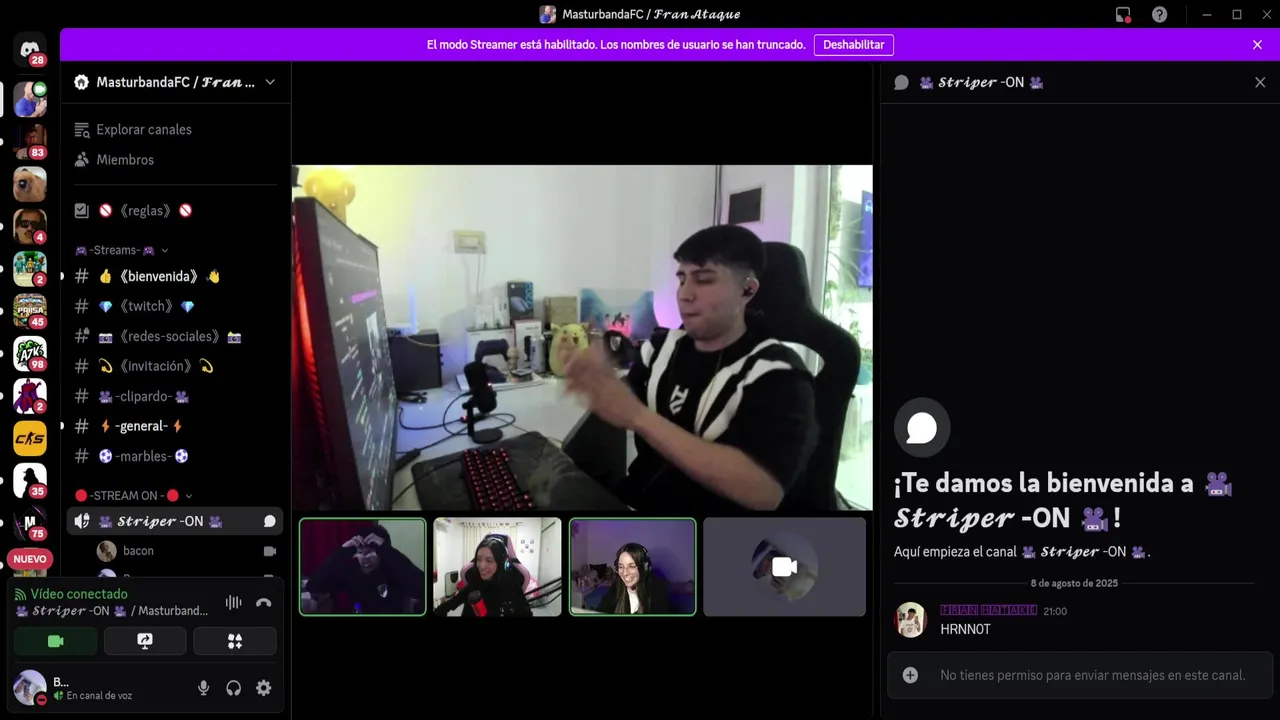Open the invitación channel

175,366
